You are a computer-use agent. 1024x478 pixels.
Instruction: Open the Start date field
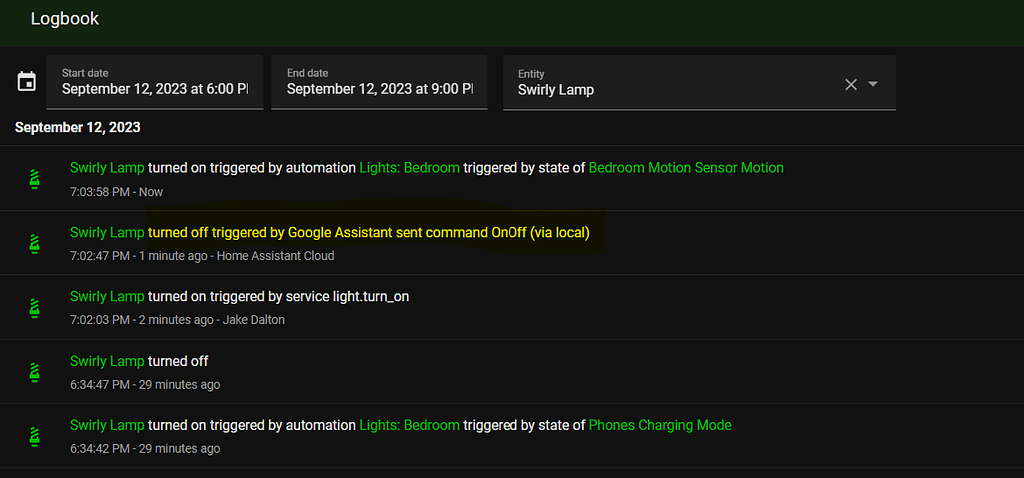pos(155,82)
